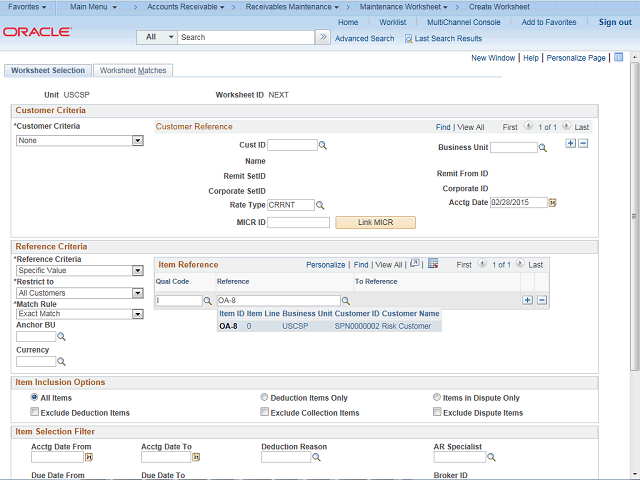
Task: Delete the Item Reference row
Action: click(x=542, y=300)
